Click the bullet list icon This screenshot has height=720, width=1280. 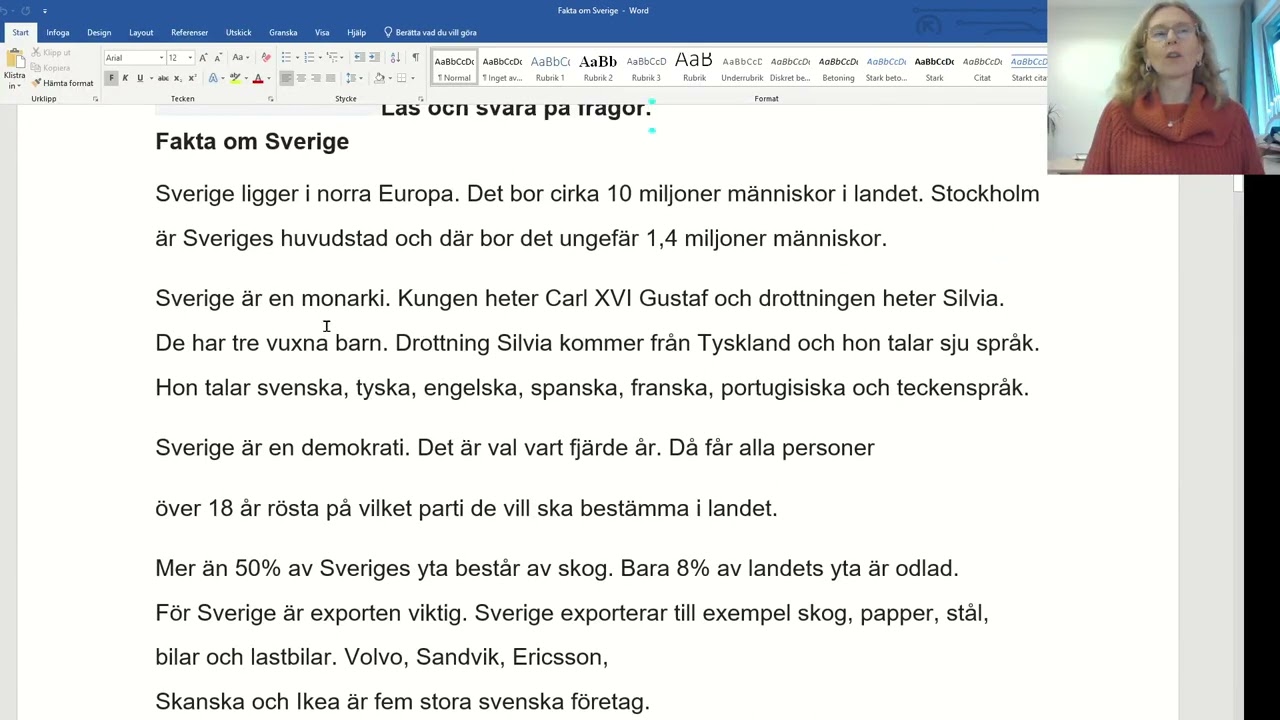[286, 57]
